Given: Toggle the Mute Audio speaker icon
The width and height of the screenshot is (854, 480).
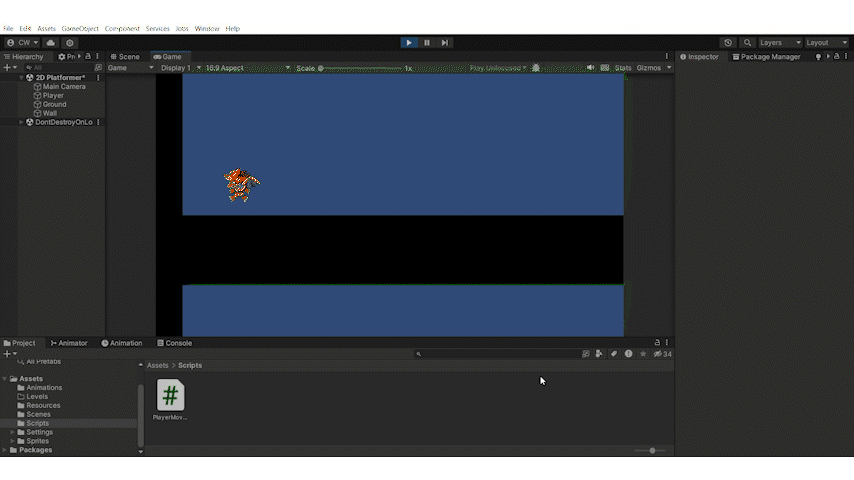Looking at the screenshot, I should [590, 68].
